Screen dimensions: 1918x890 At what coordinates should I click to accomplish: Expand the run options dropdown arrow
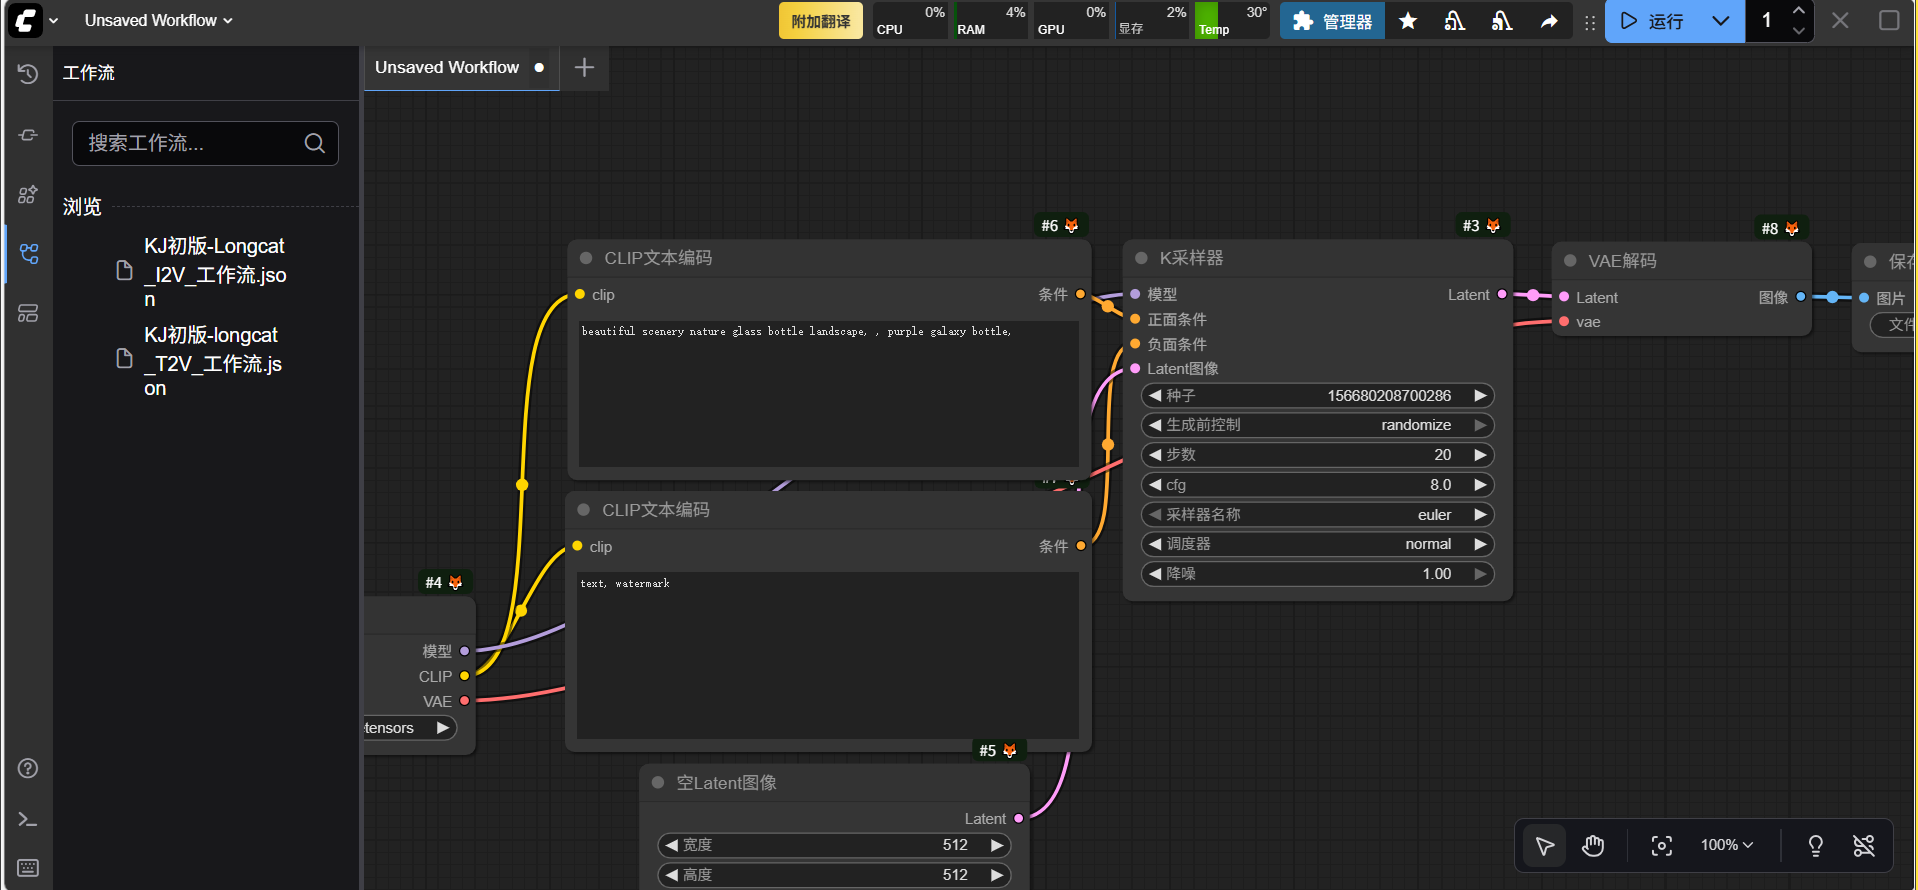1721,21
